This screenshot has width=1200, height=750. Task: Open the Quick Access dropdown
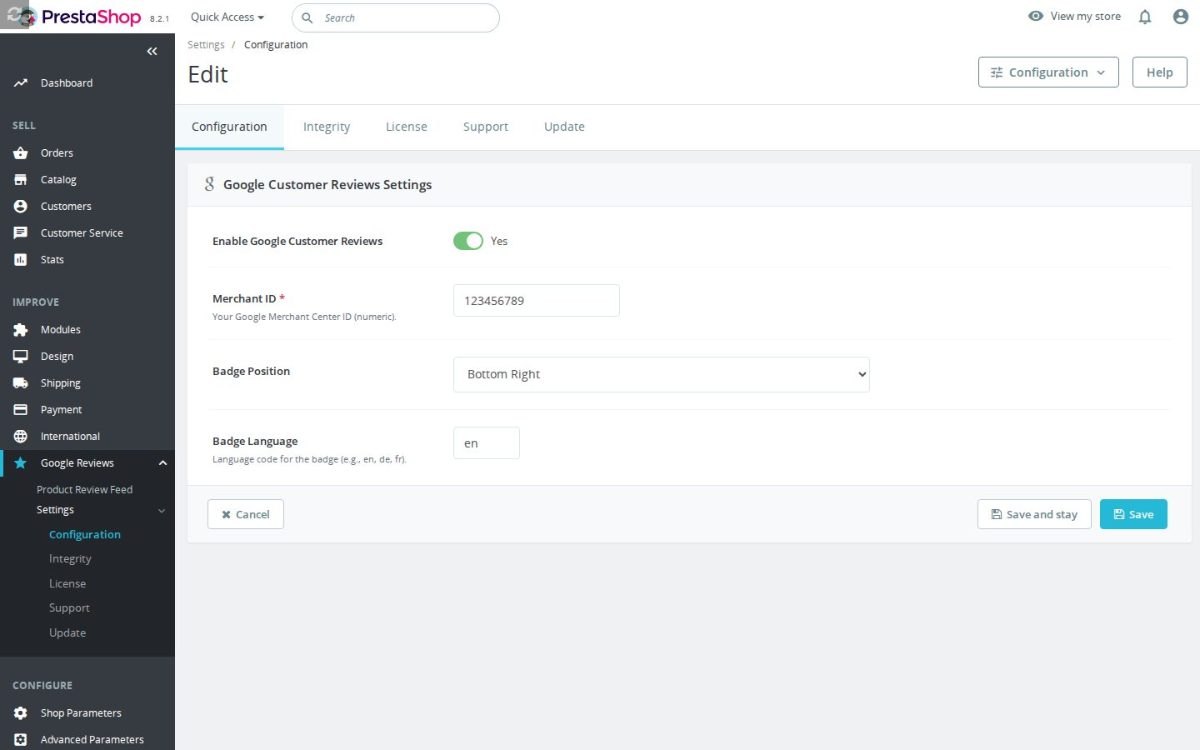coord(227,17)
